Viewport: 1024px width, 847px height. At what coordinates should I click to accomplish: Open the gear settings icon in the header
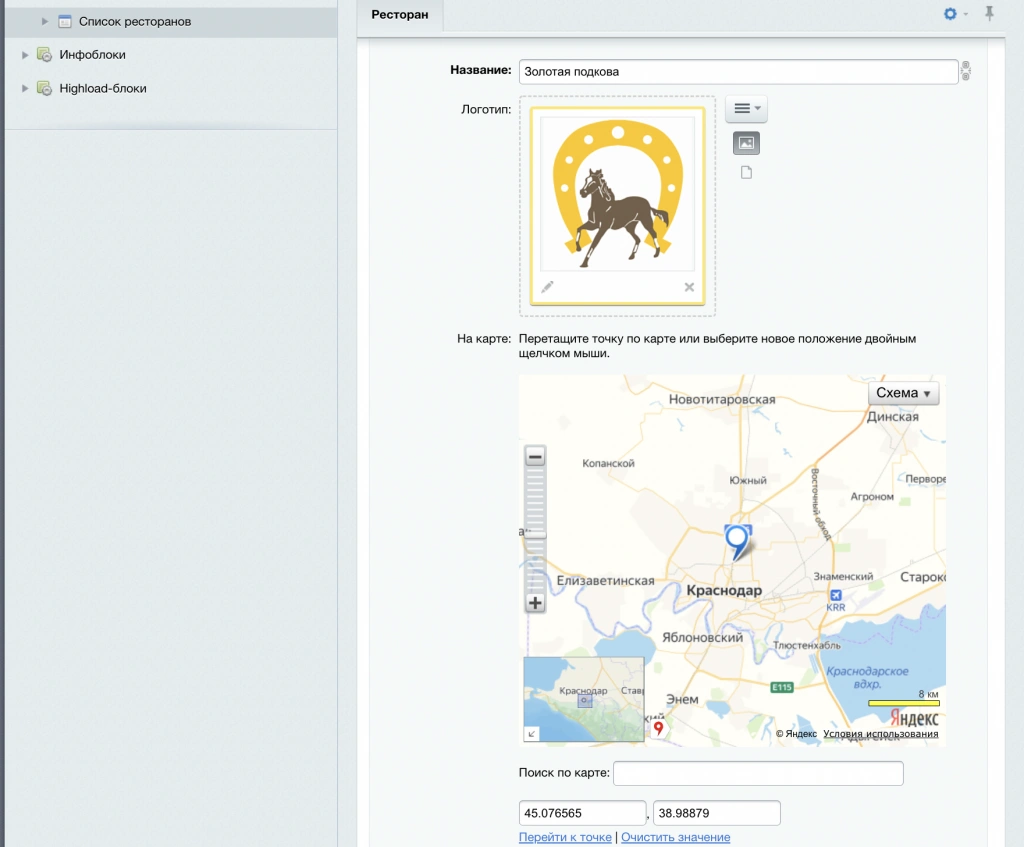950,14
